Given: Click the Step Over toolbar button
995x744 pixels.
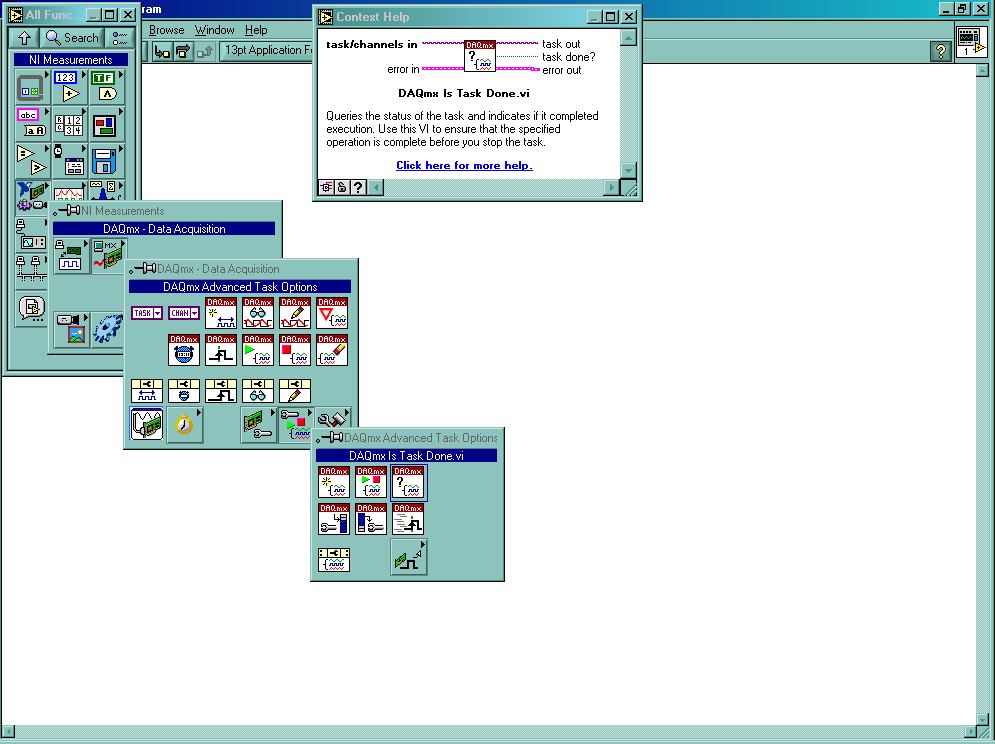Looking at the screenshot, I should point(183,51).
